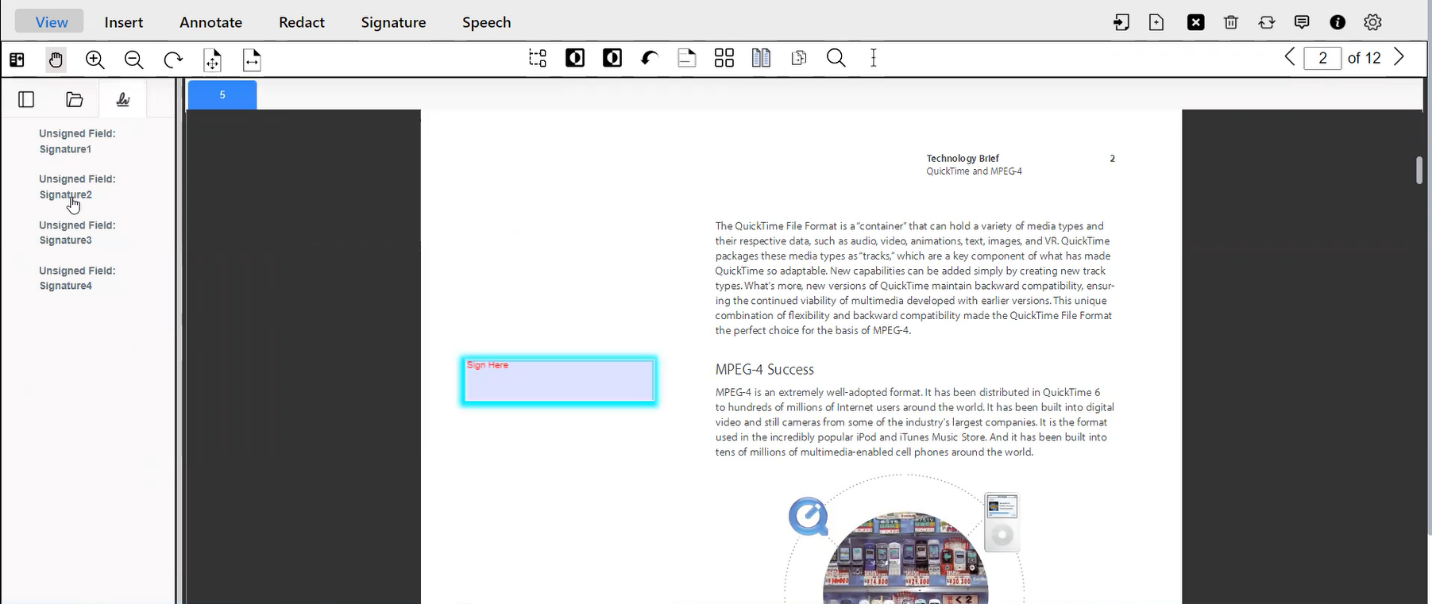This screenshot has width=1432, height=604.
Task: Open the search magnifier tool
Action: coord(836,58)
